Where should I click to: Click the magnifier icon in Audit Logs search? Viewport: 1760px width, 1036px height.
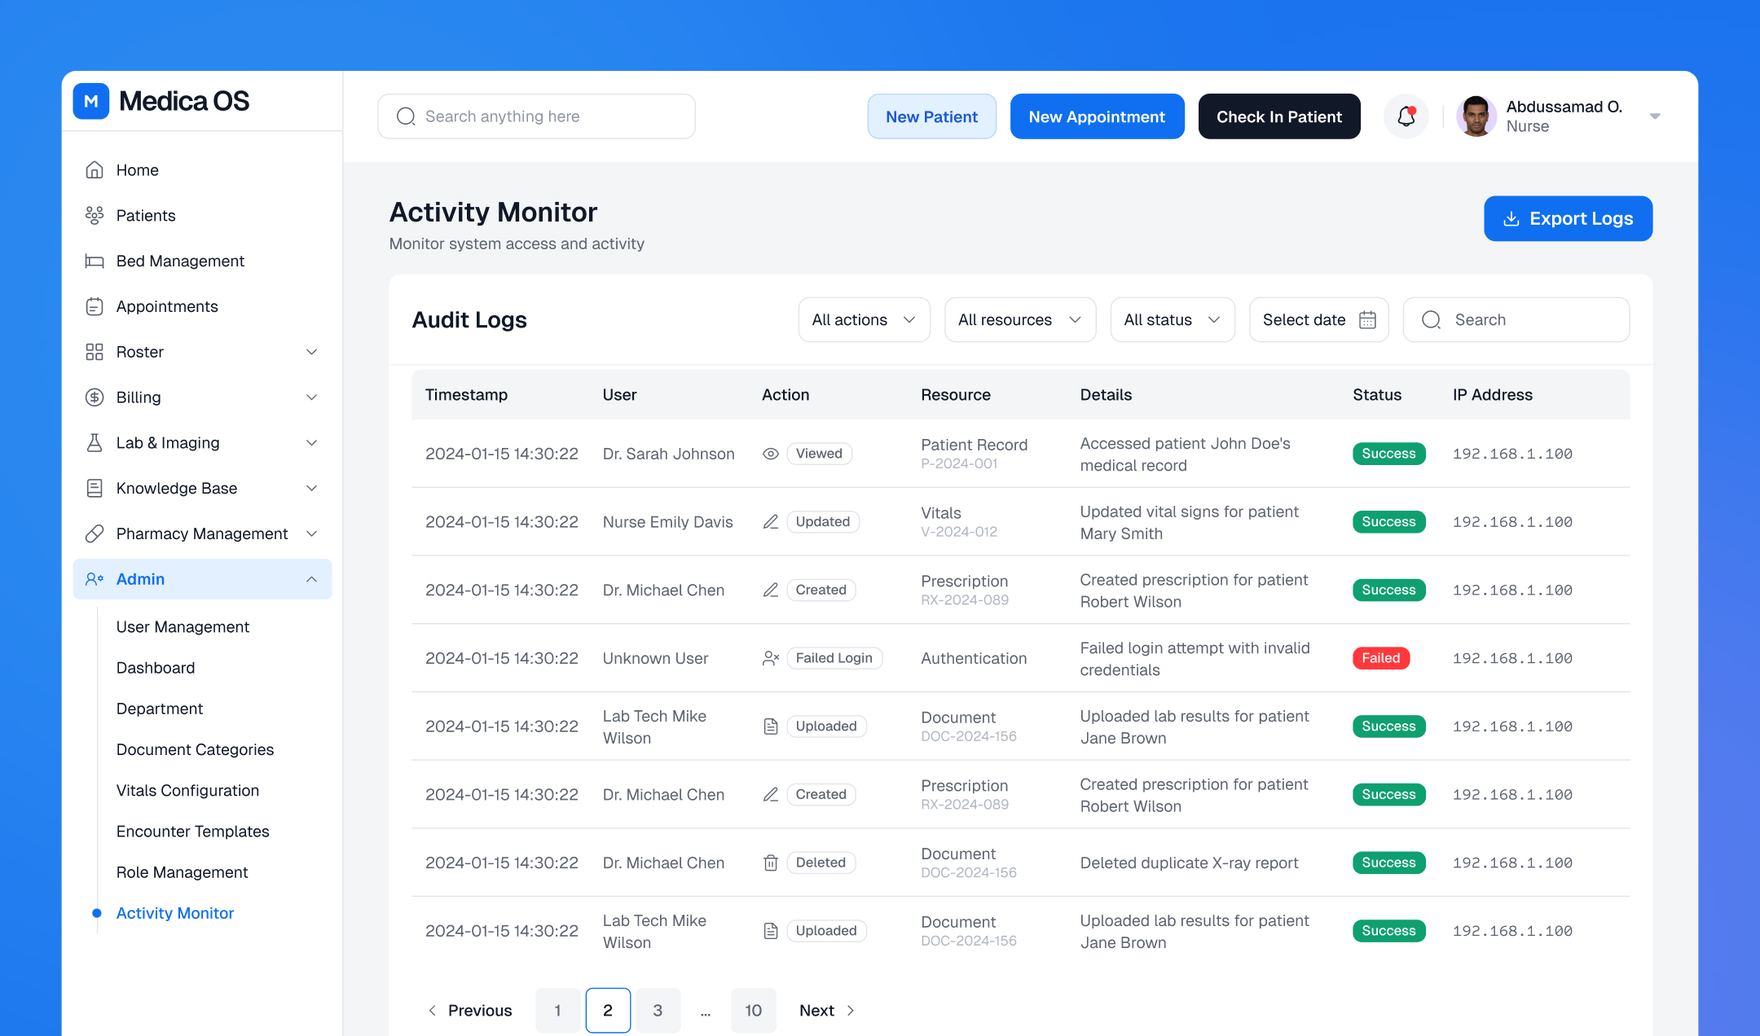[x=1431, y=320]
